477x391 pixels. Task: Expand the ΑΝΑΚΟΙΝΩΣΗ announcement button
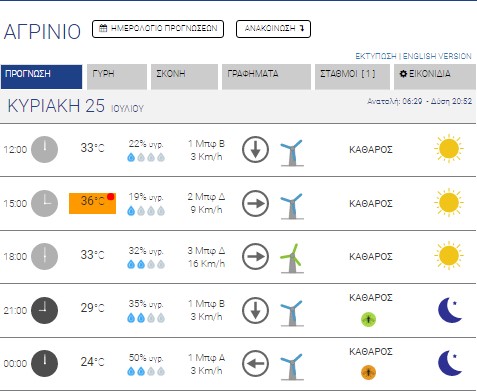click(273, 29)
